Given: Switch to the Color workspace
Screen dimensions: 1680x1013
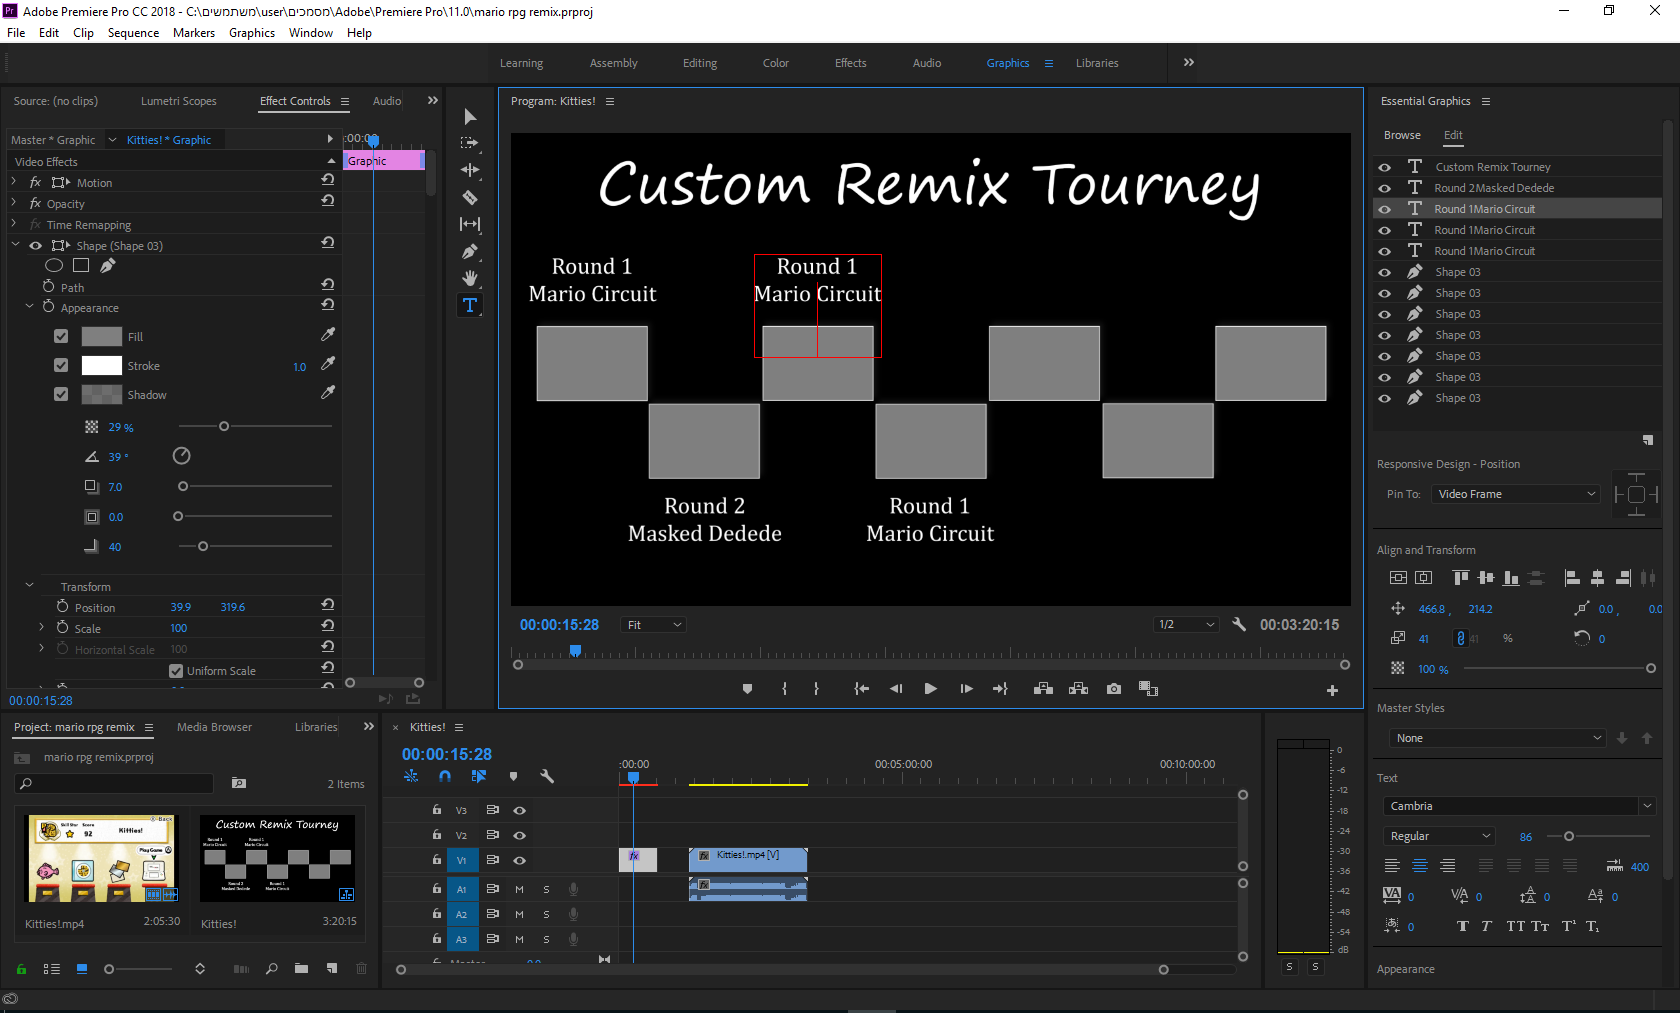Looking at the screenshot, I should tap(776, 63).
